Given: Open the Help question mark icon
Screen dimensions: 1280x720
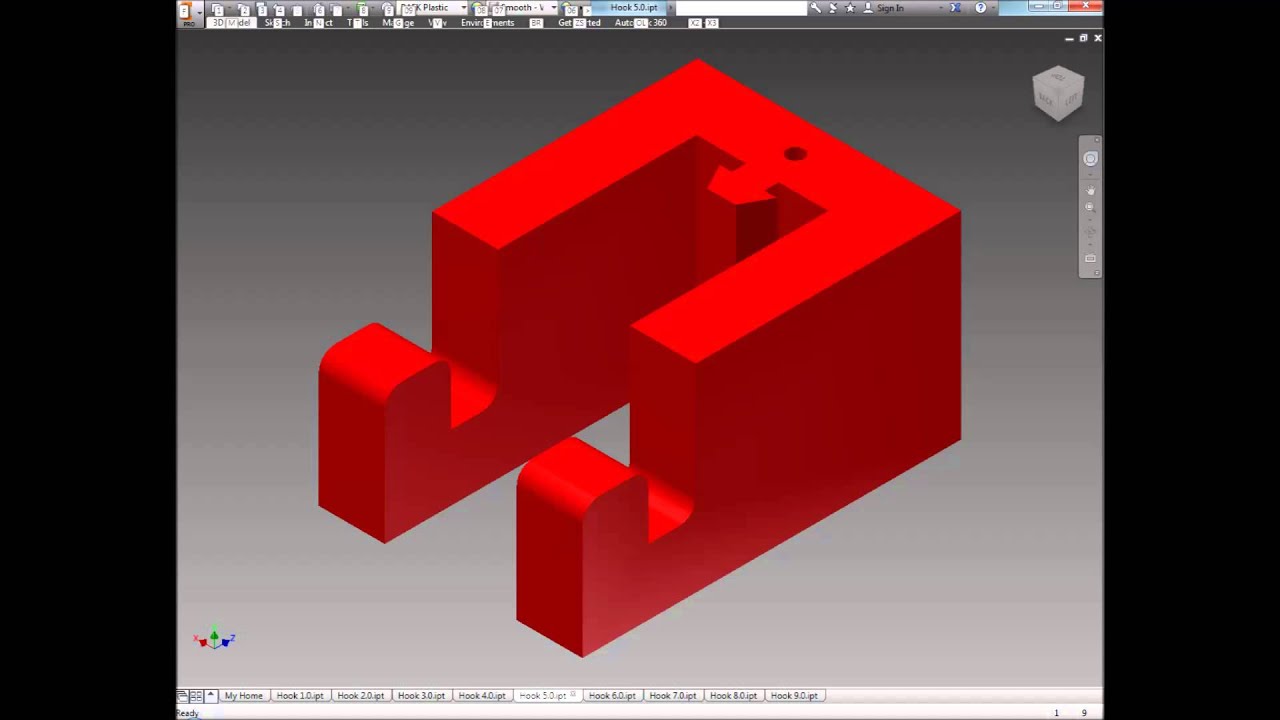Looking at the screenshot, I should click(980, 8).
